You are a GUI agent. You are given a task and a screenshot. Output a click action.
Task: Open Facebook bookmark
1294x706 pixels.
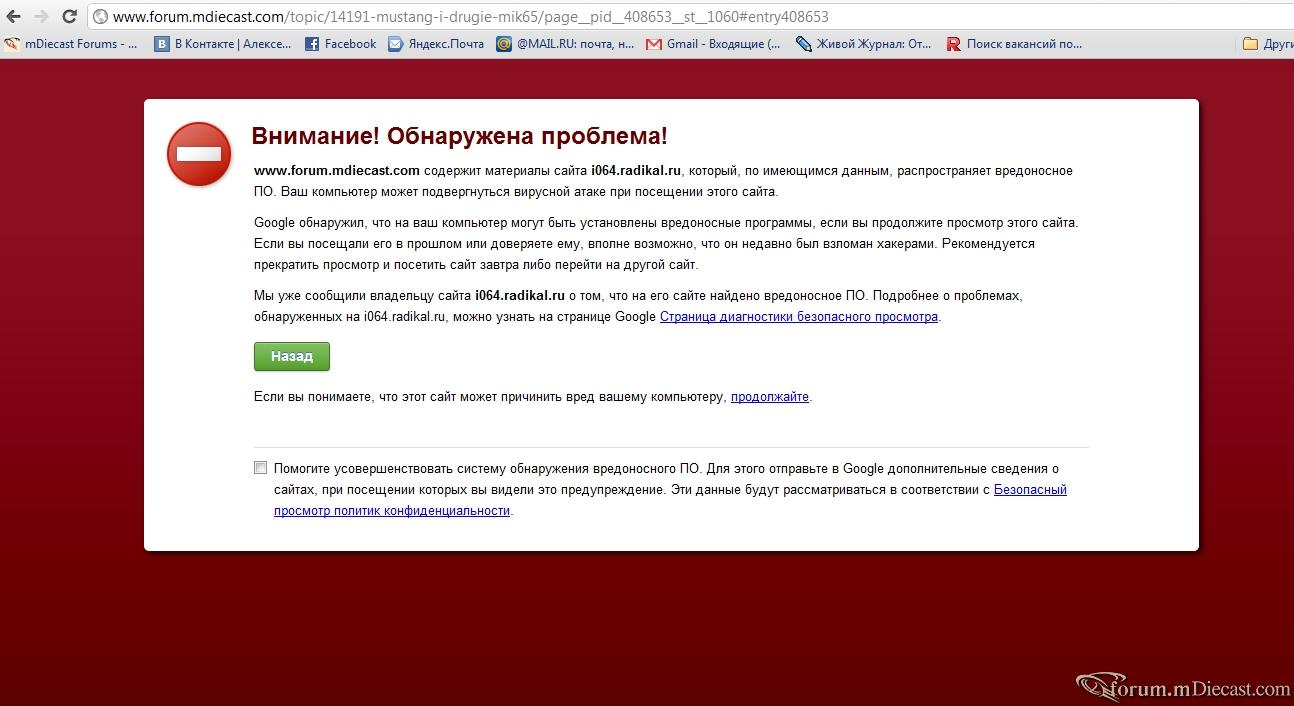340,44
